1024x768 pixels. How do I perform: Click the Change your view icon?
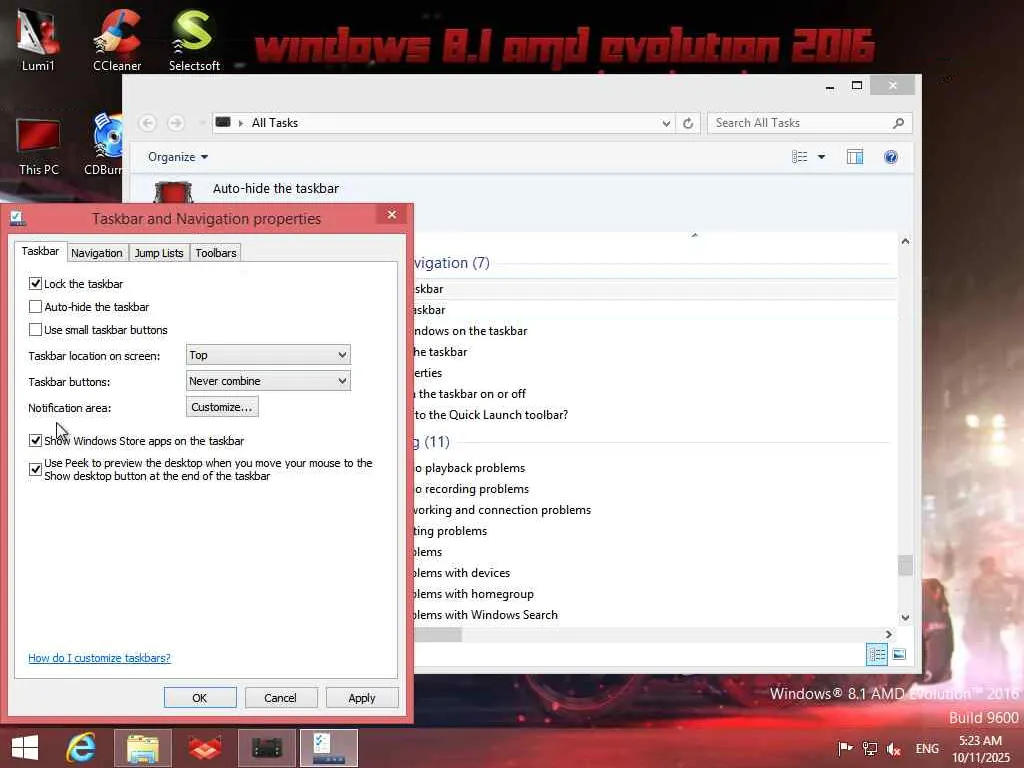click(799, 157)
